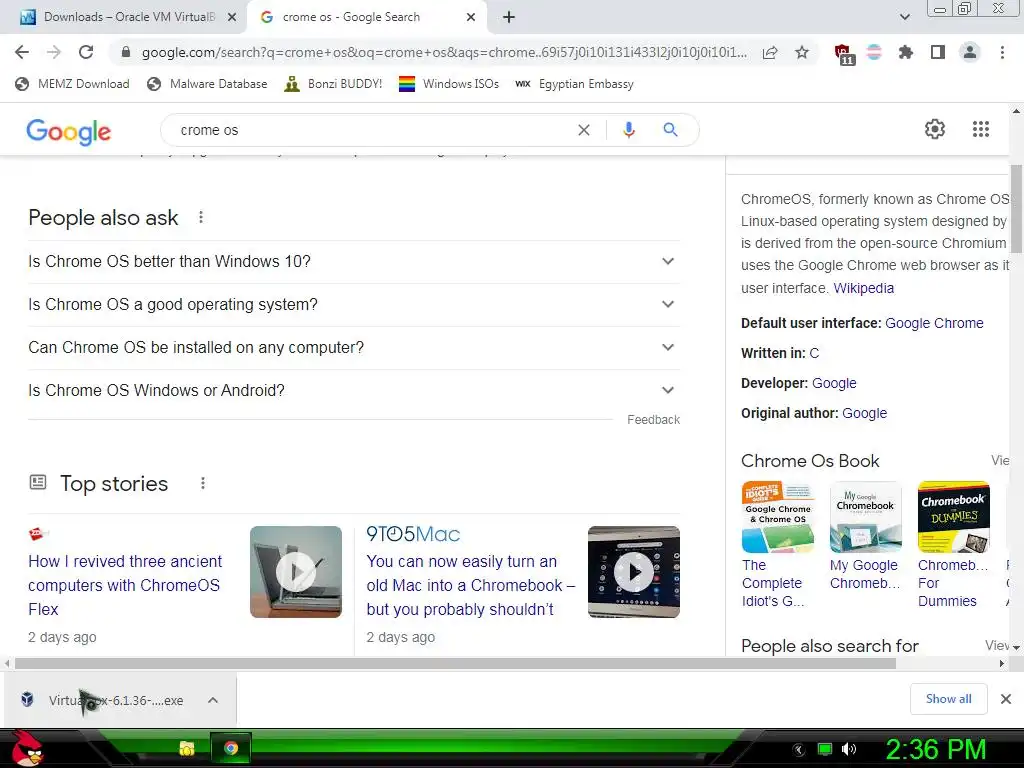Viewport: 1024px width, 768px height.
Task: Open MEMZ Download bookmark
Action: click(72, 84)
